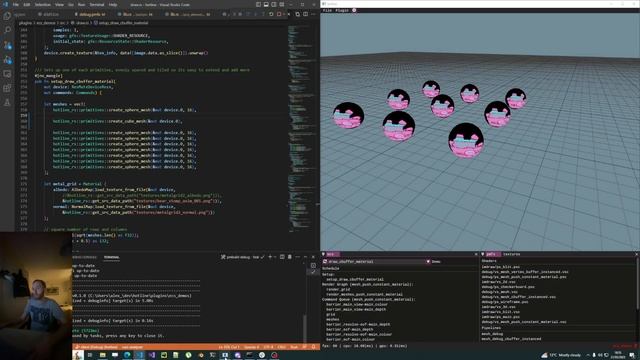
Task: Toggle bottom panel layout icon in title bar
Action: pyautogui.click(x=266, y=4)
